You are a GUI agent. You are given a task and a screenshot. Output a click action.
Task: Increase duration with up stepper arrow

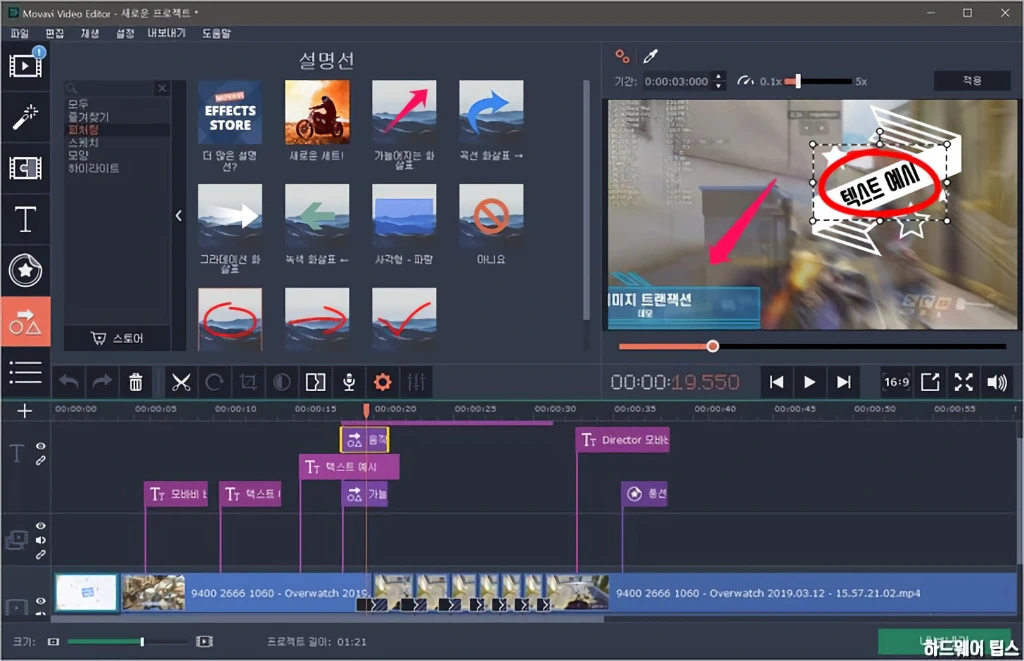pos(719,76)
